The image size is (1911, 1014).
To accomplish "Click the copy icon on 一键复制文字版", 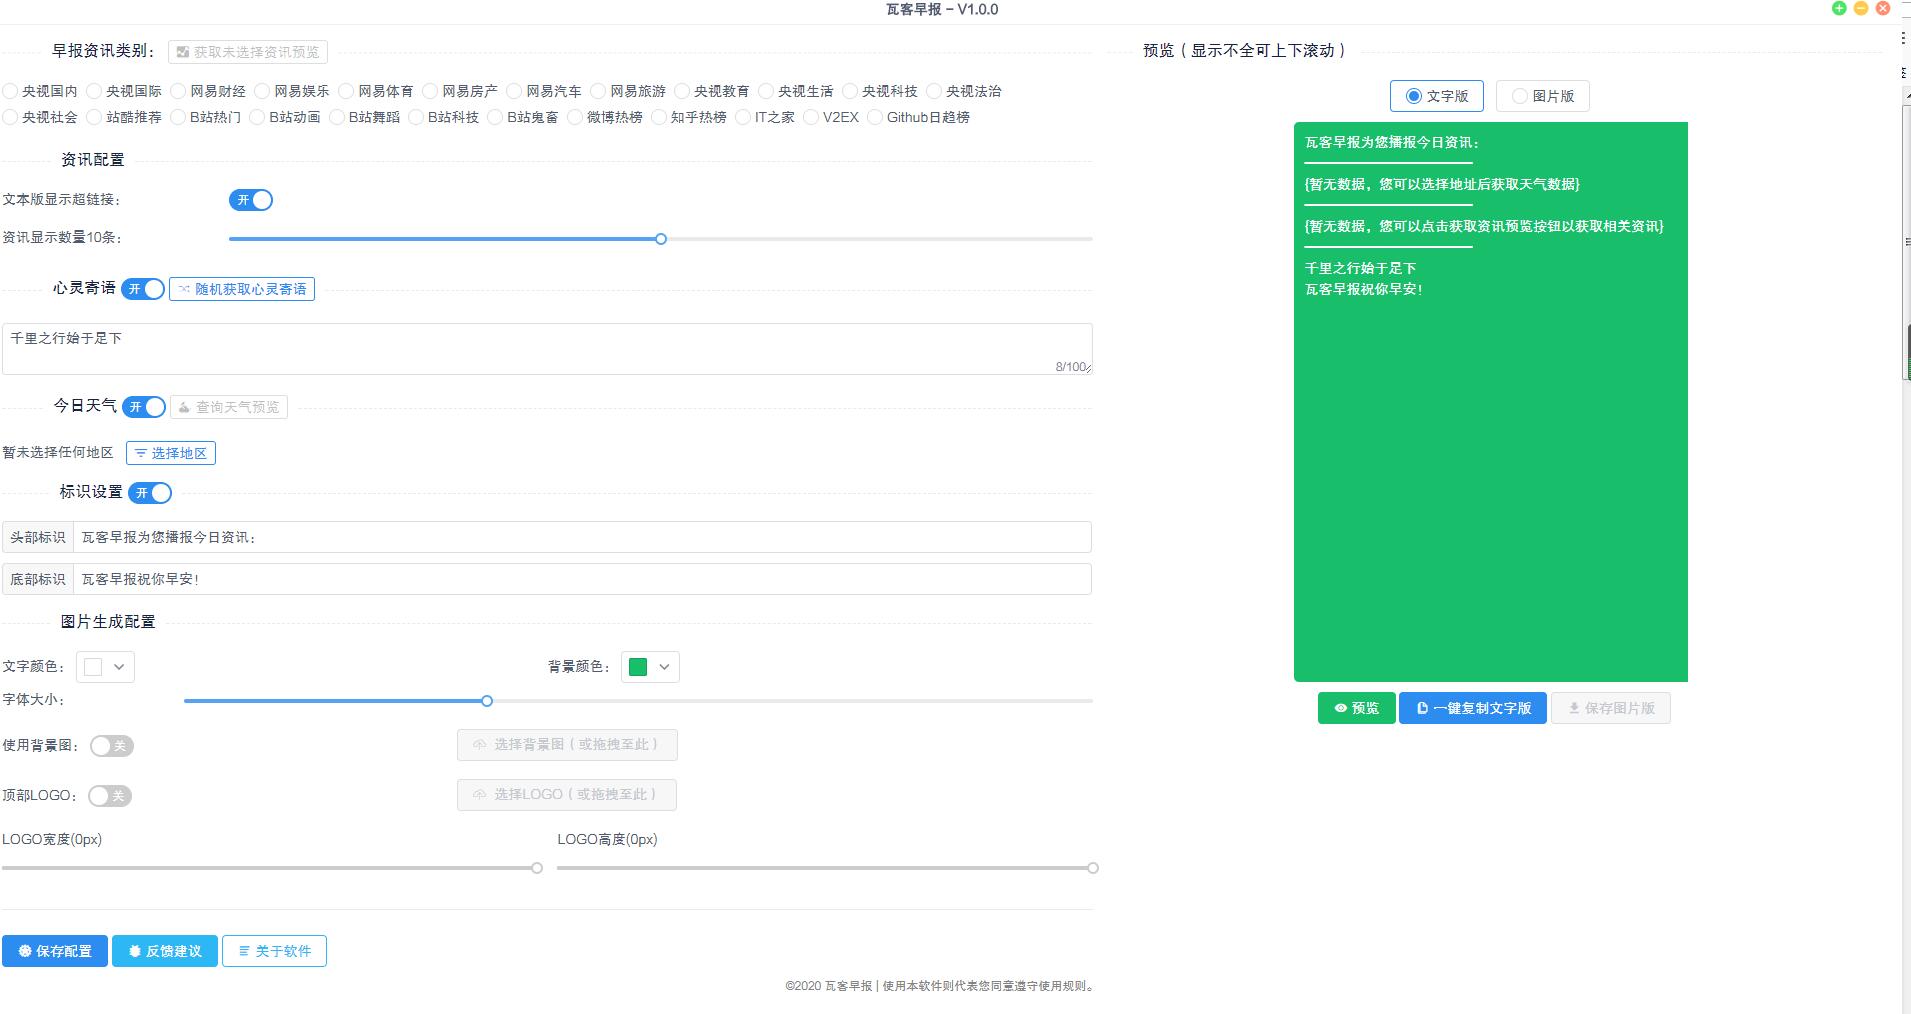I will click(x=1424, y=708).
